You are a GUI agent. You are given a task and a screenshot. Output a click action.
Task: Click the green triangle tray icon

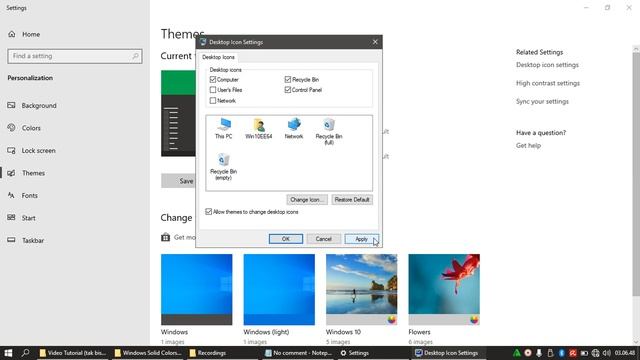pos(517,353)
